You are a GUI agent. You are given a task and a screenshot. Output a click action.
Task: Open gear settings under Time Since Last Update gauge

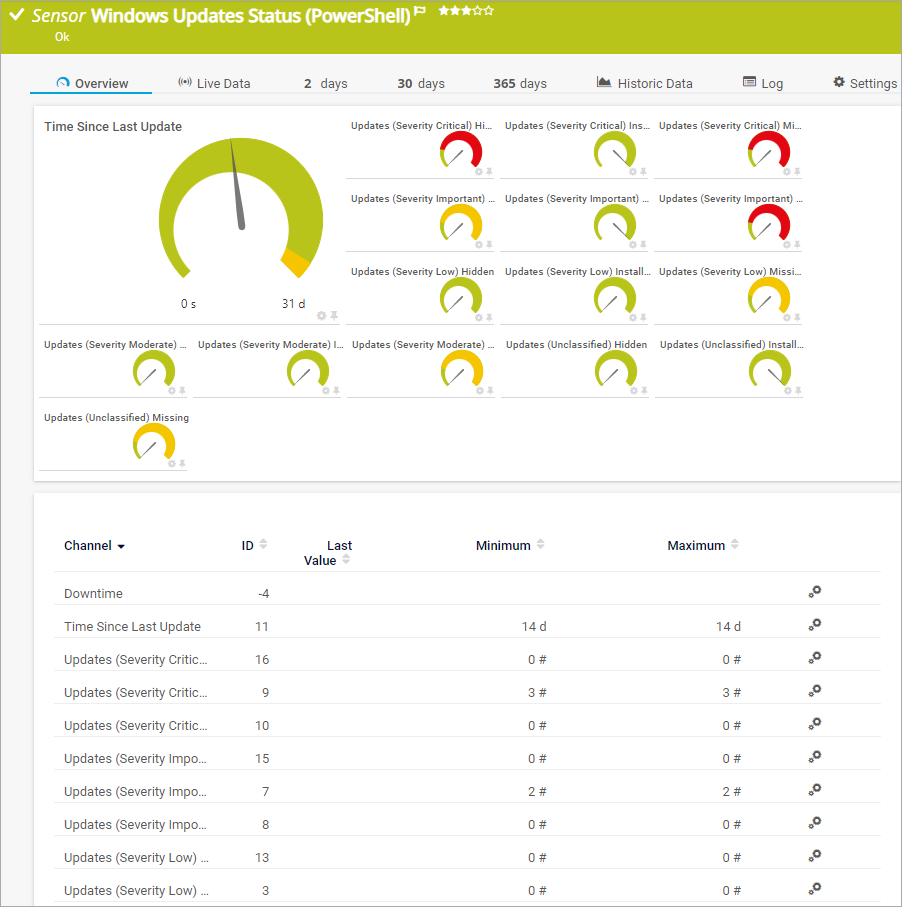coord(322,316)
